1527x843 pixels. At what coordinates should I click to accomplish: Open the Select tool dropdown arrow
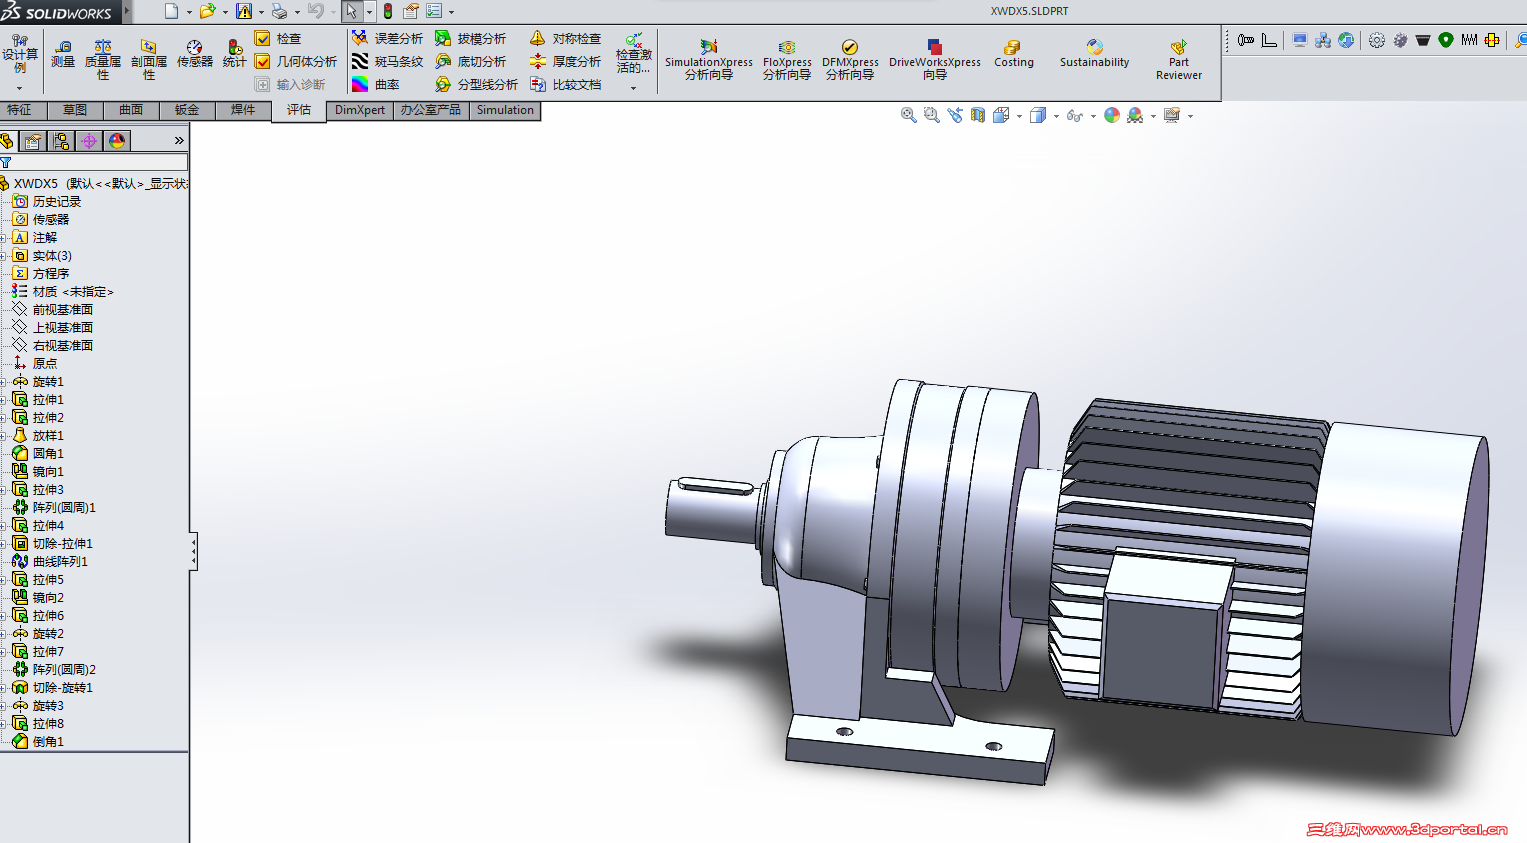pos(370,12)
